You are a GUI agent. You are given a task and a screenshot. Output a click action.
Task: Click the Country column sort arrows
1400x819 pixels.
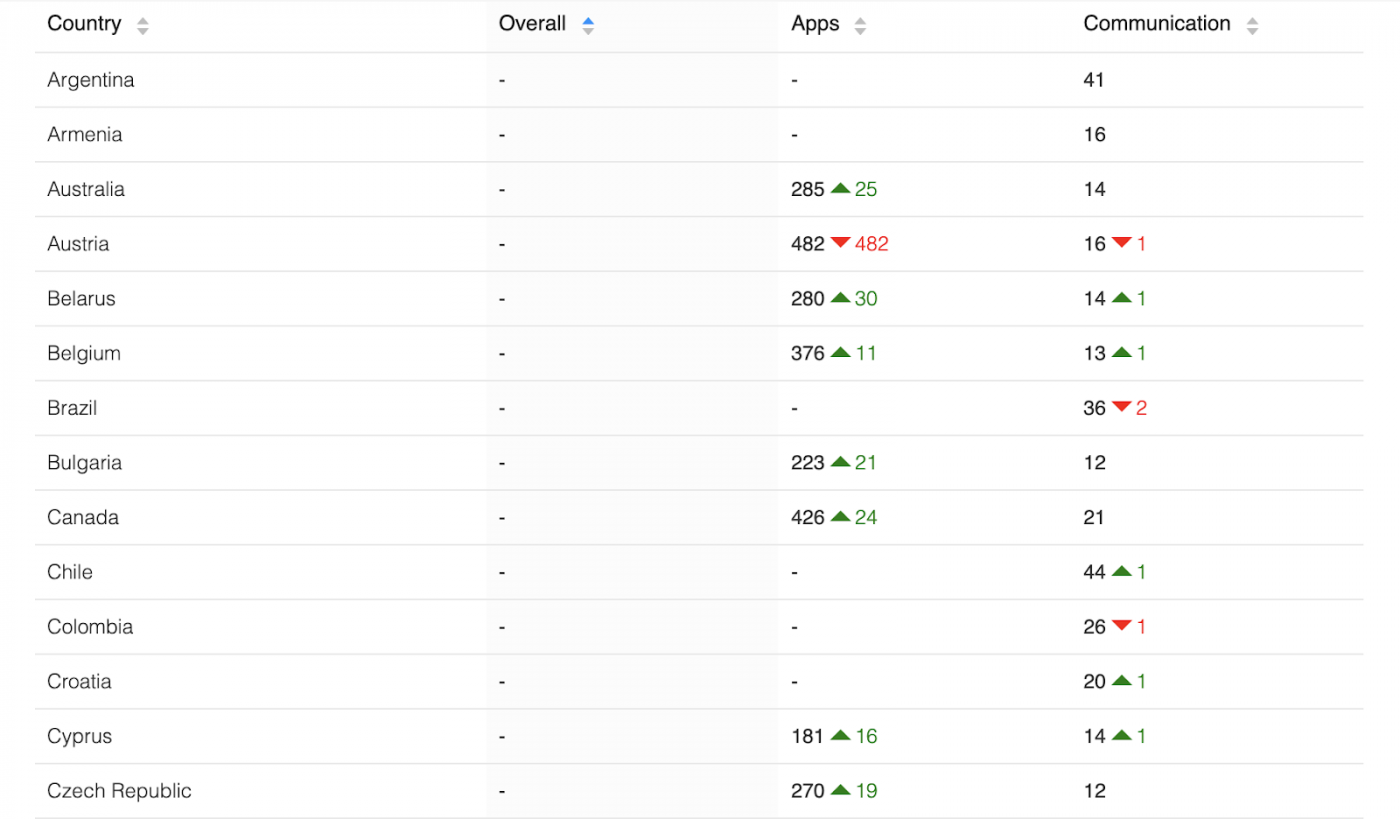pos(142,26)
